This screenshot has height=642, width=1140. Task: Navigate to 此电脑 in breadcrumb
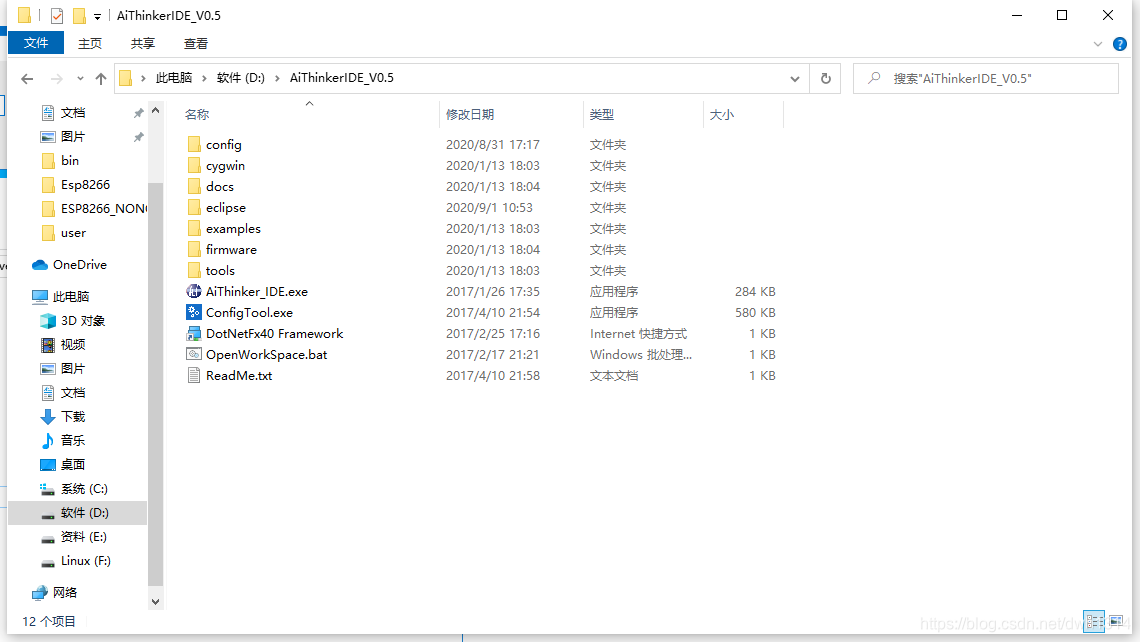(174, 78)
